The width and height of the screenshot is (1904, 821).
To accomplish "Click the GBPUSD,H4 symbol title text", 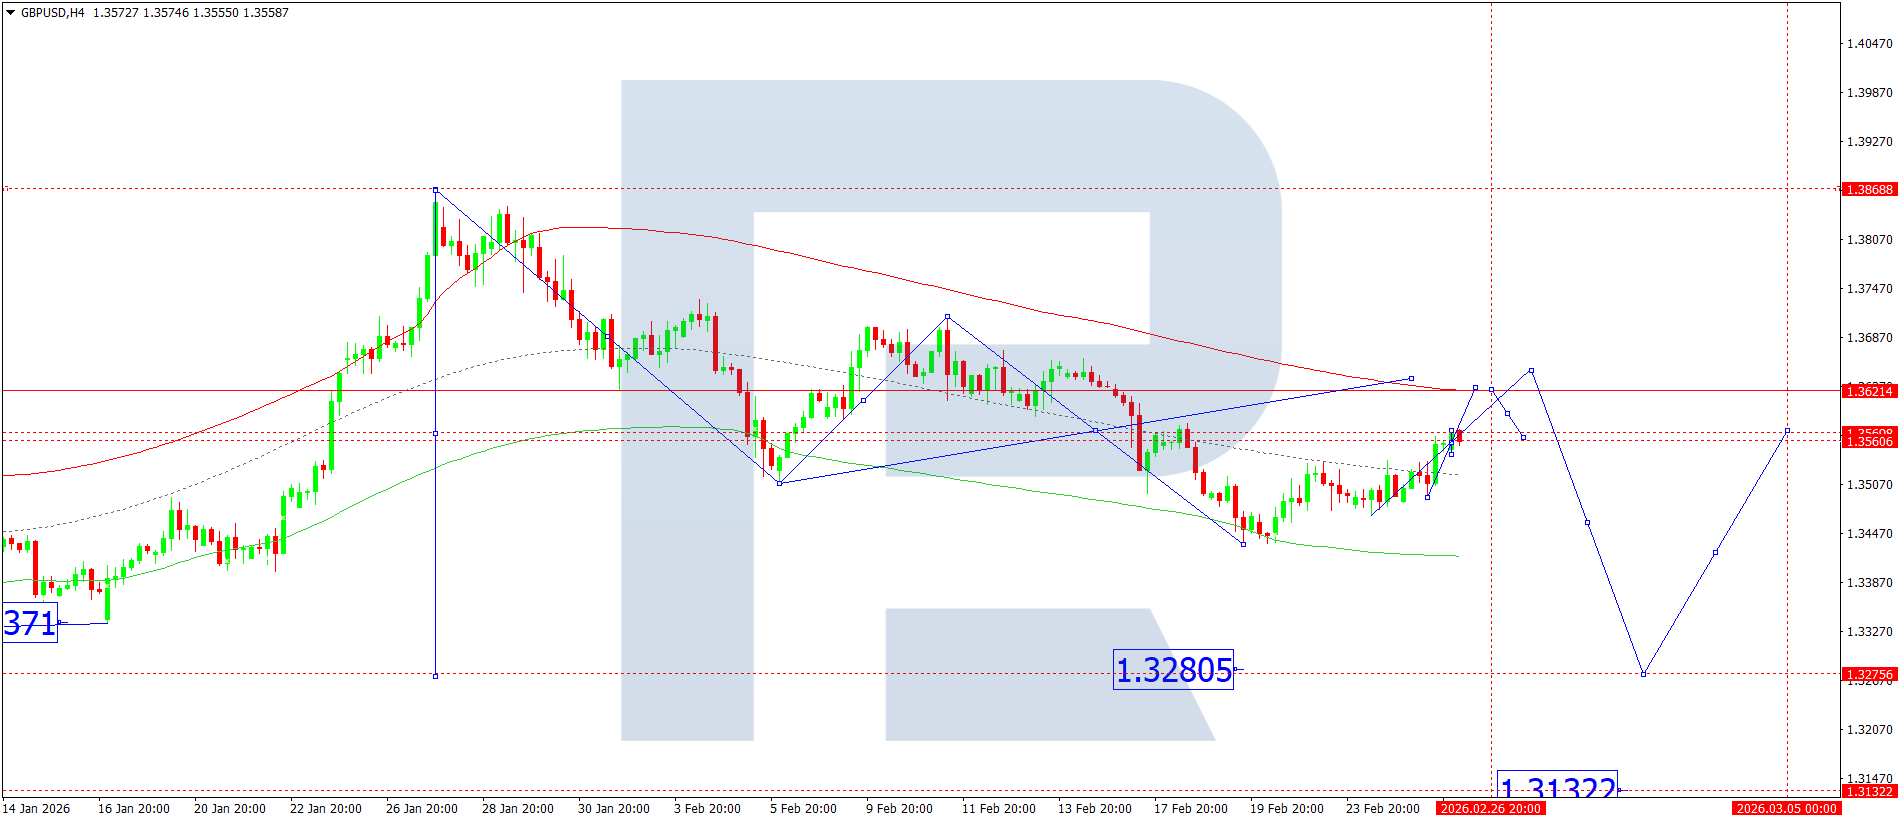I will coord(52,13).
